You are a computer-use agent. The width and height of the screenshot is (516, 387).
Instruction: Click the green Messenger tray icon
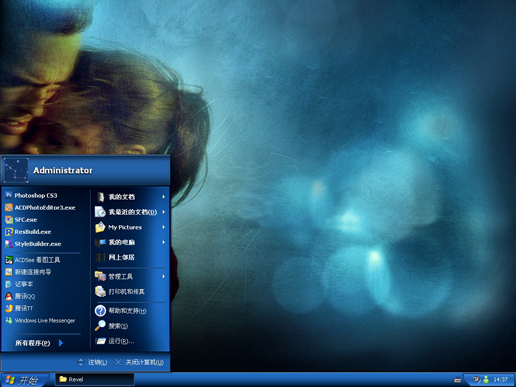486,379
